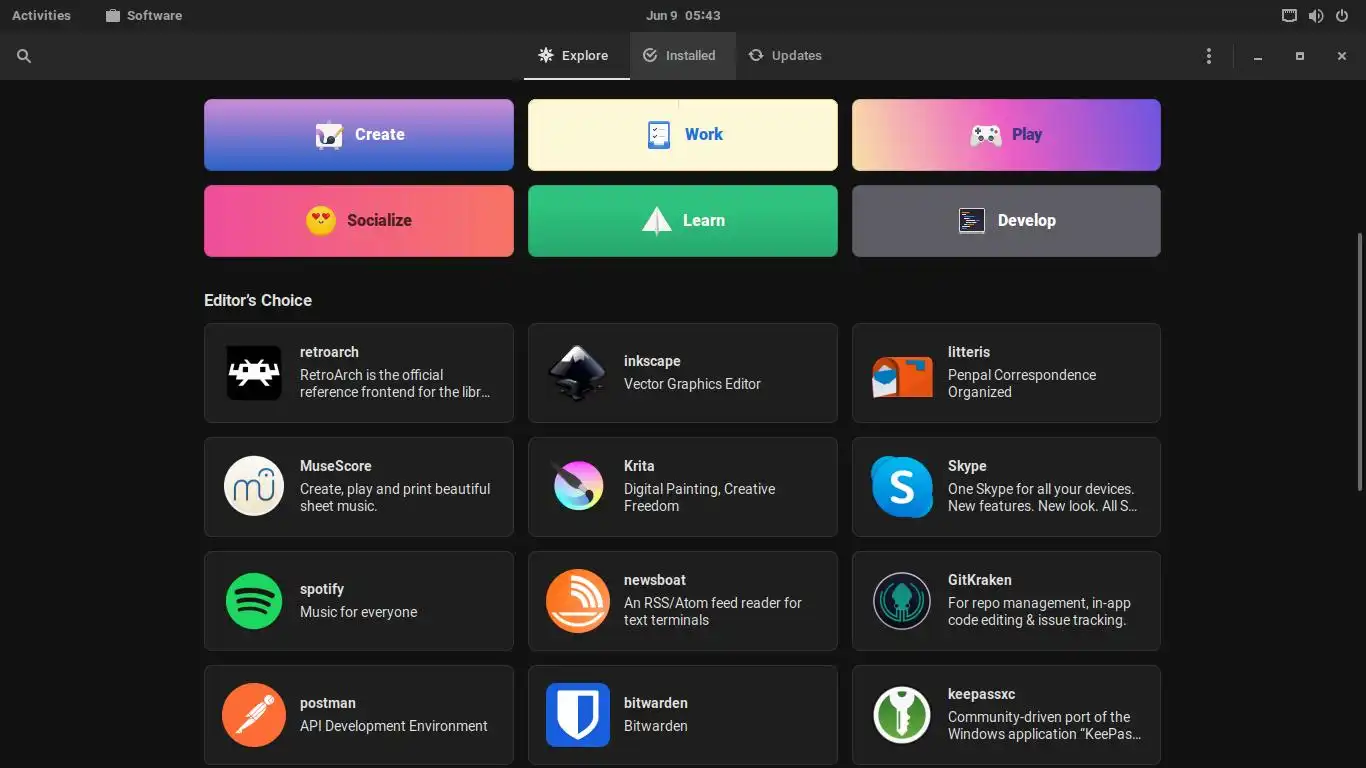Open the Learn category banner
Viewport: 1366px width, 768px height.
(683, 221)
